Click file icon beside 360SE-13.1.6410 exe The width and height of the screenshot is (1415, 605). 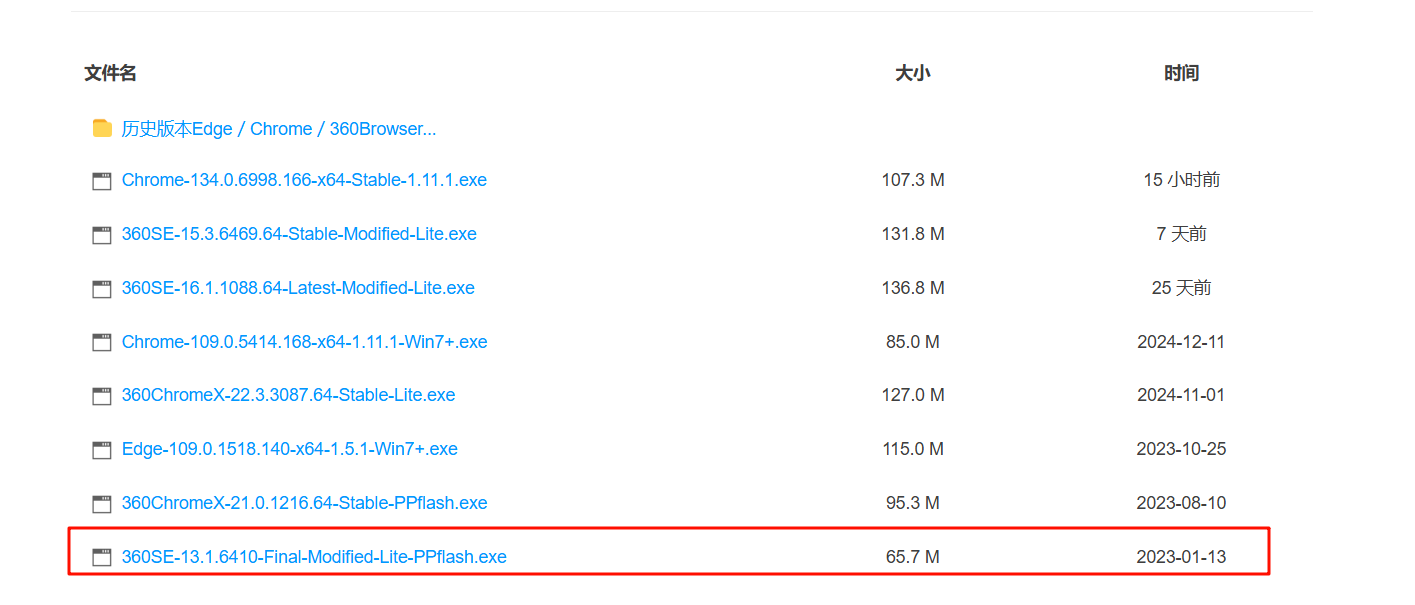coord(102,558)
